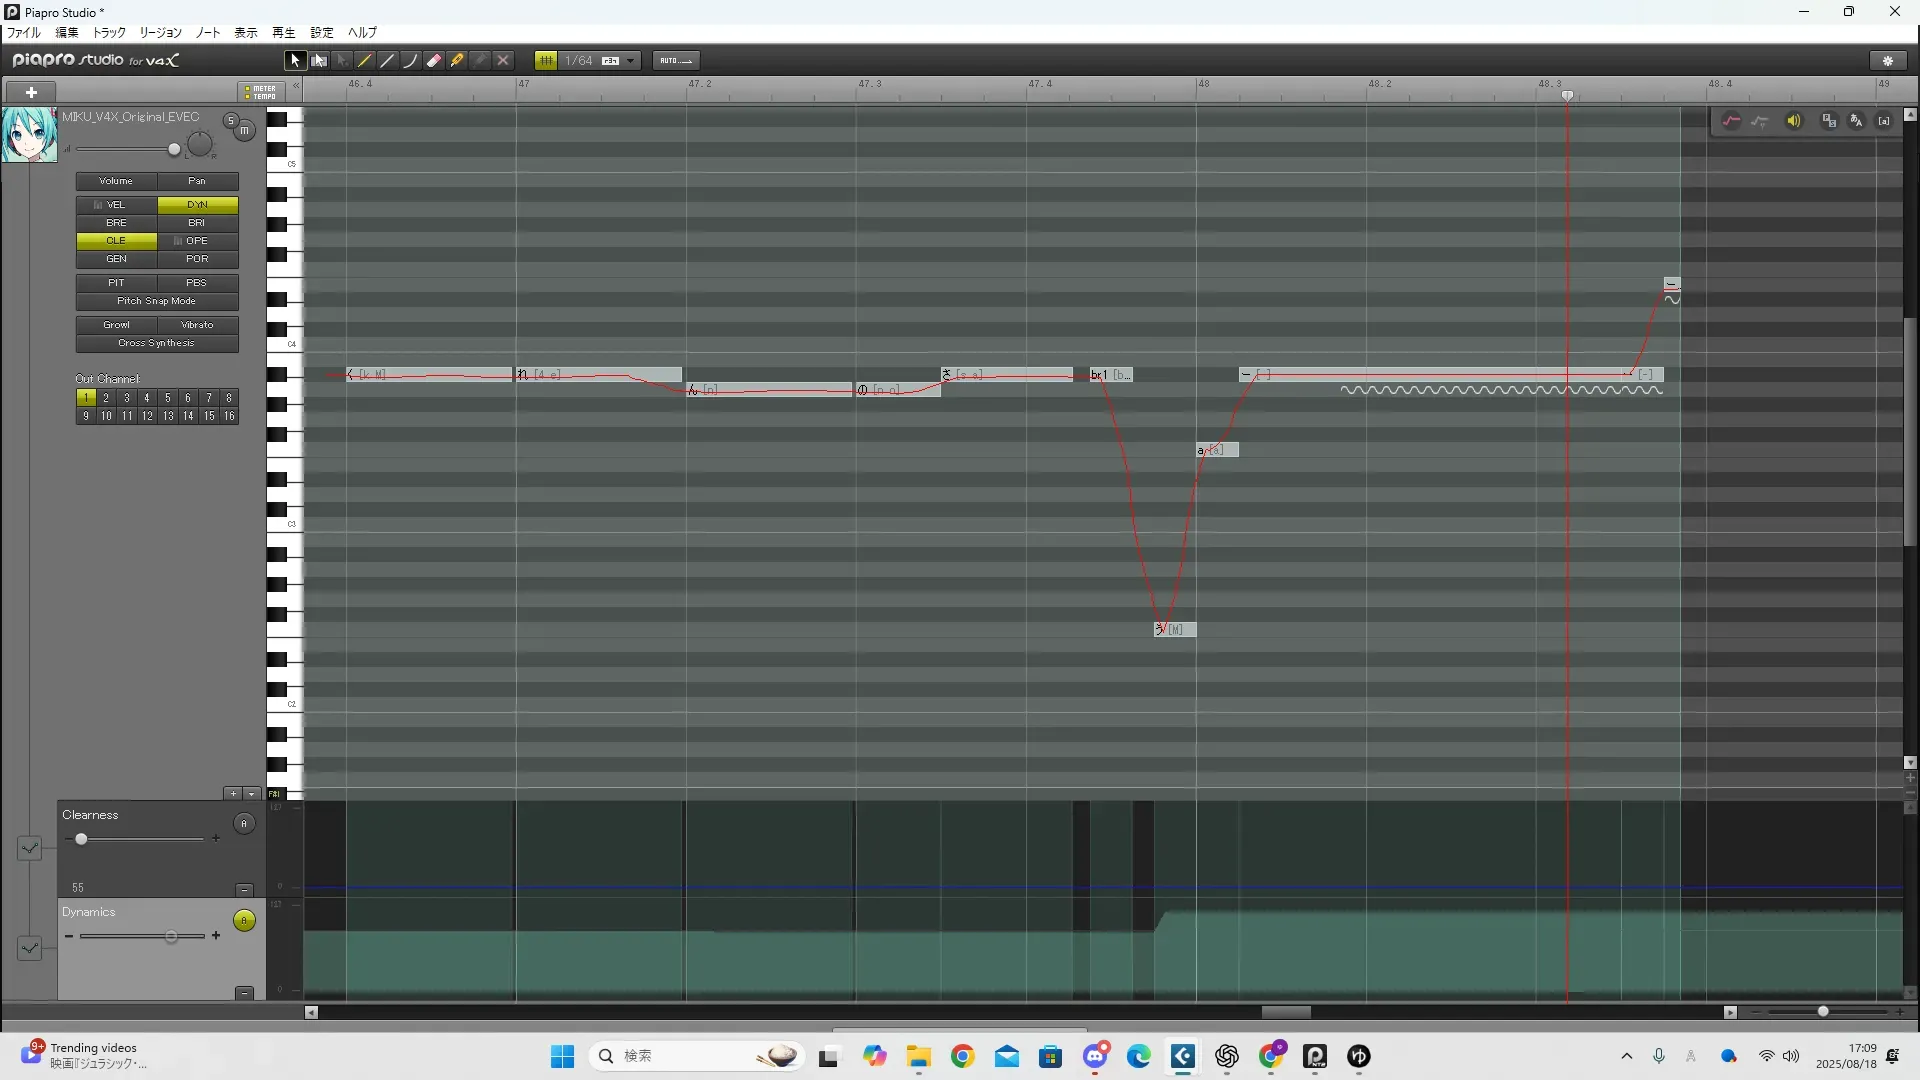Toggle the yellow grid snap button

[x=545, y=61]
